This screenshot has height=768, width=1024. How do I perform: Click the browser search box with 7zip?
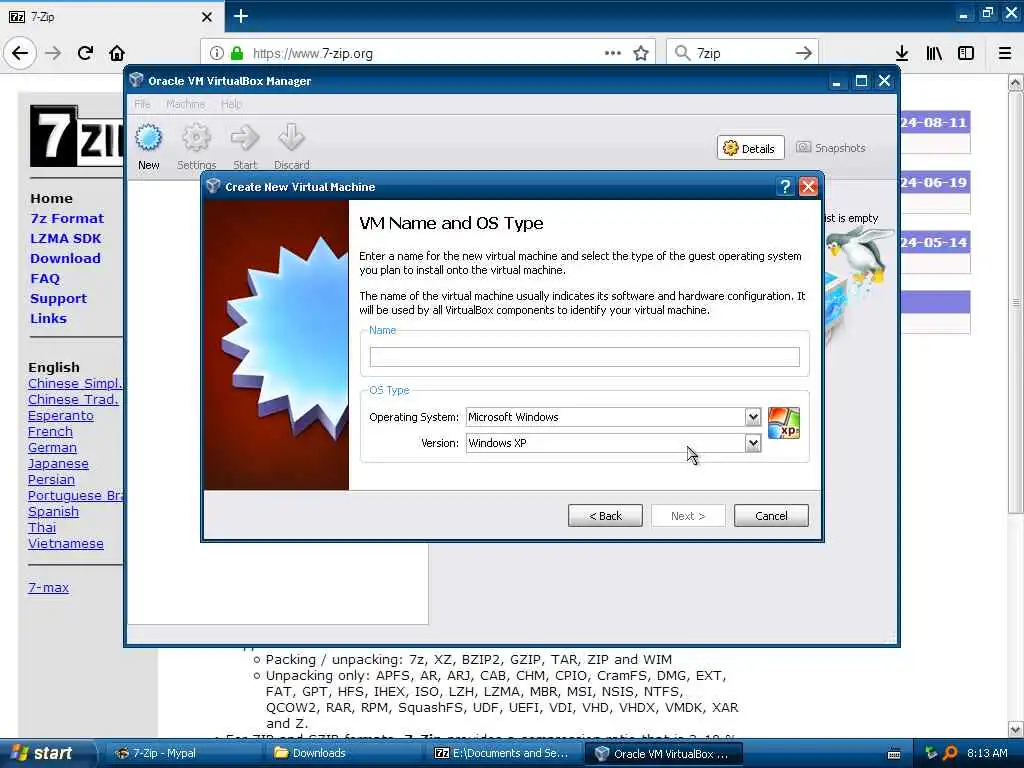(x=742, y=53)
